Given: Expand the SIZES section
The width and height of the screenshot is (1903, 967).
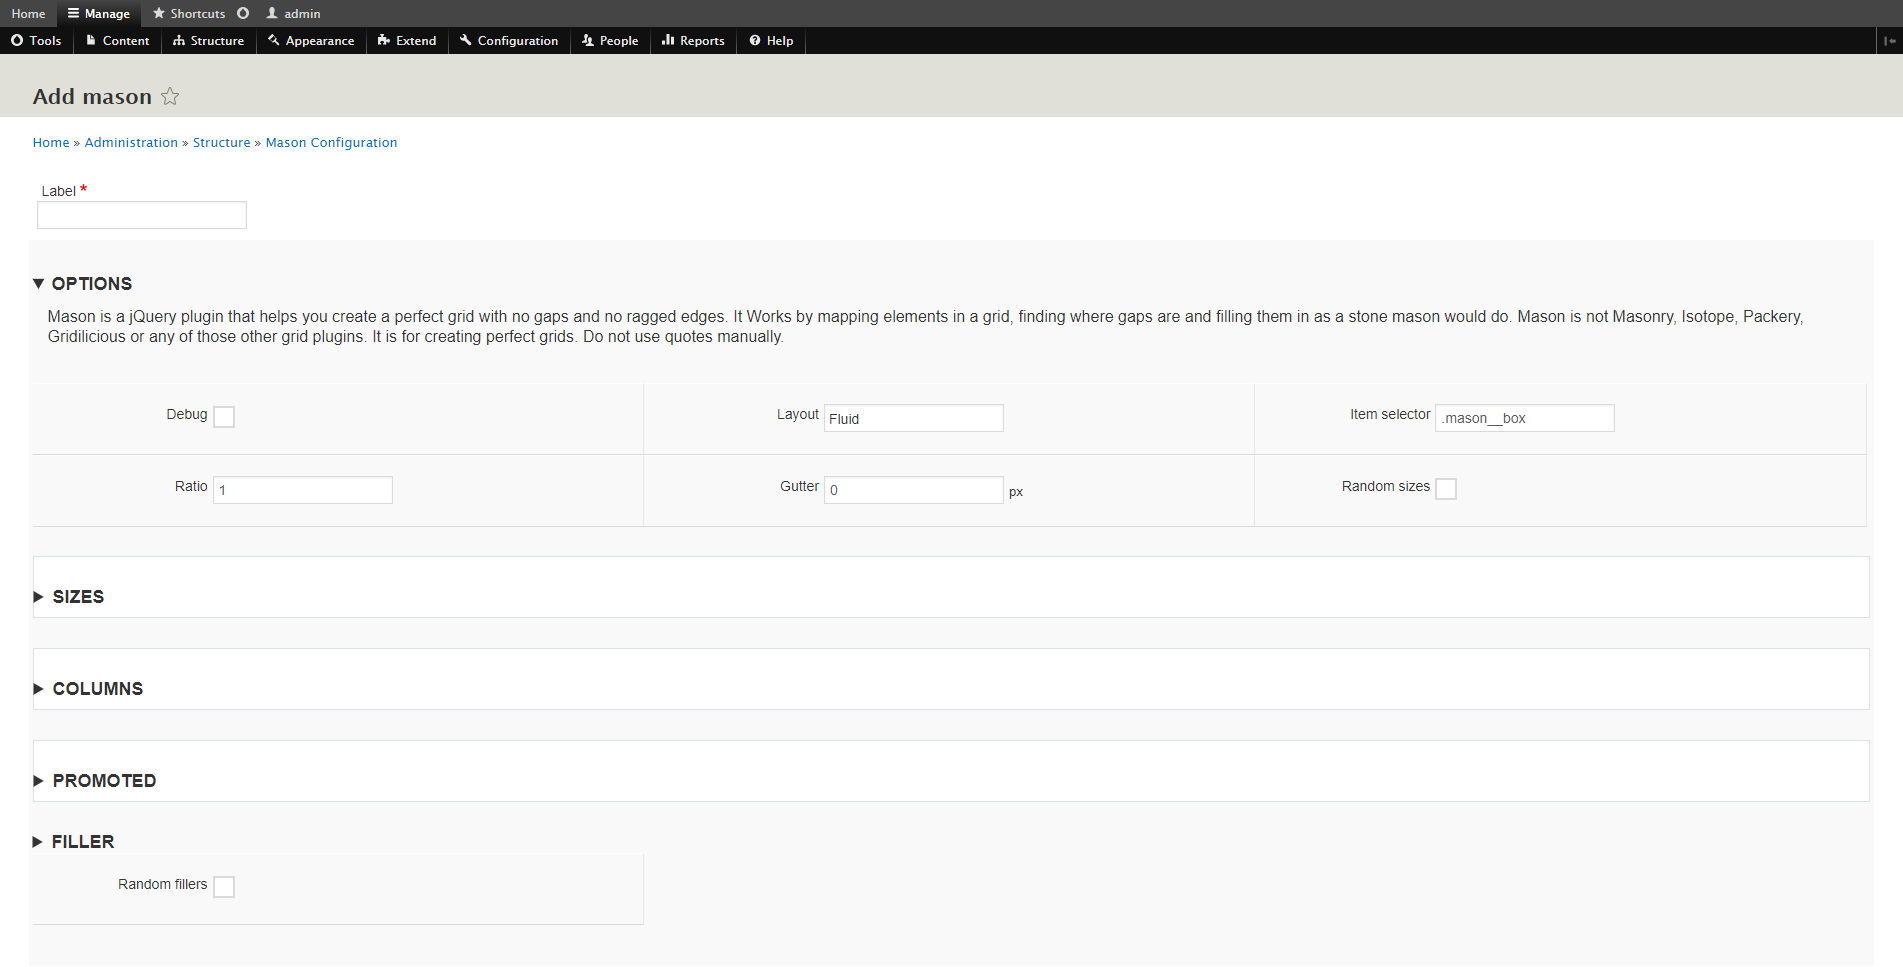Looking at the screenshot, I should coord(77,597).
